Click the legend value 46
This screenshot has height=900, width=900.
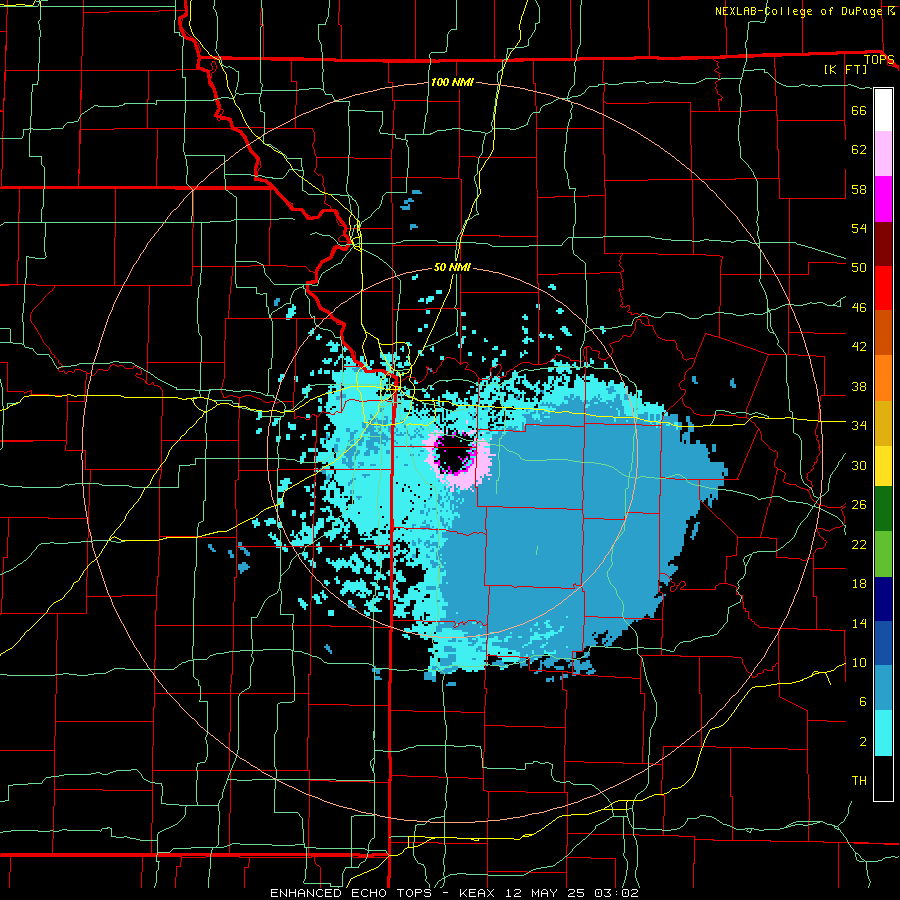coord(859,308)
